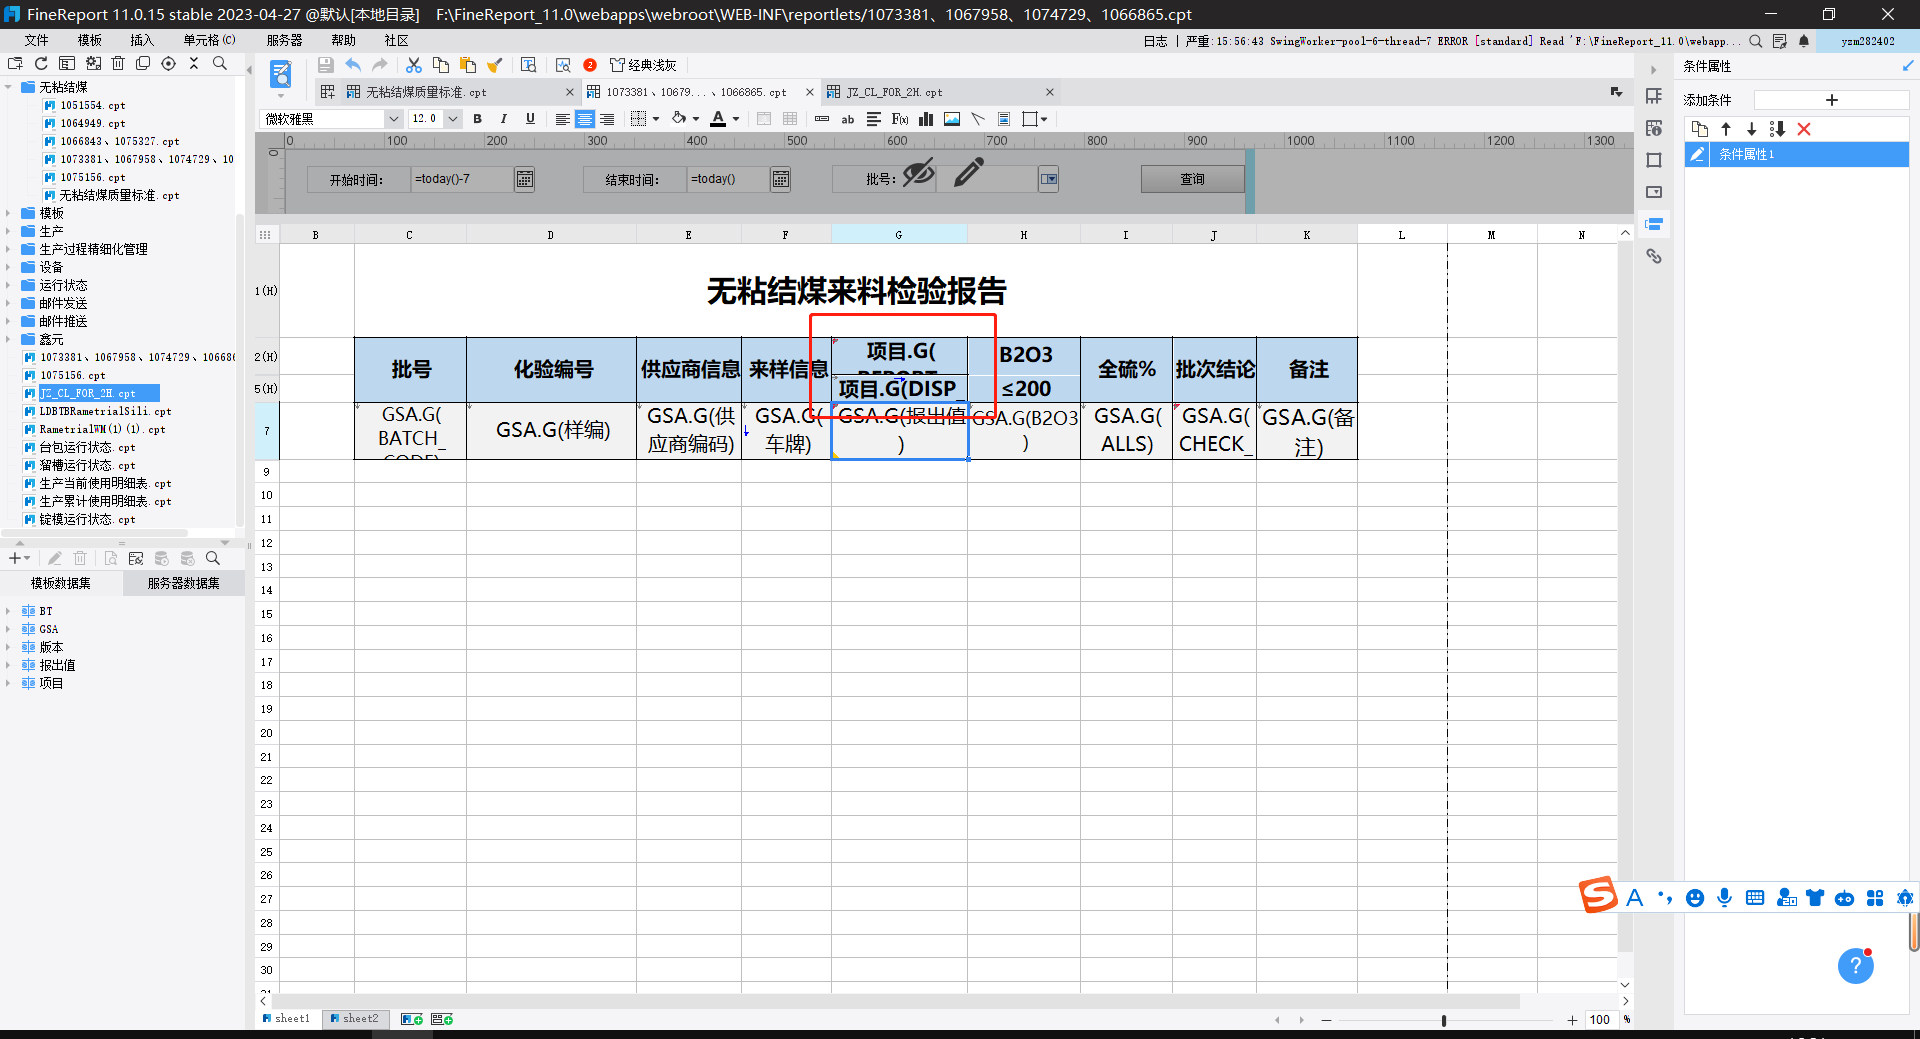Screen dimensions: 1920x1039
Task: Collapse the 无粘结煤 folder
Action: coord(8,87)
